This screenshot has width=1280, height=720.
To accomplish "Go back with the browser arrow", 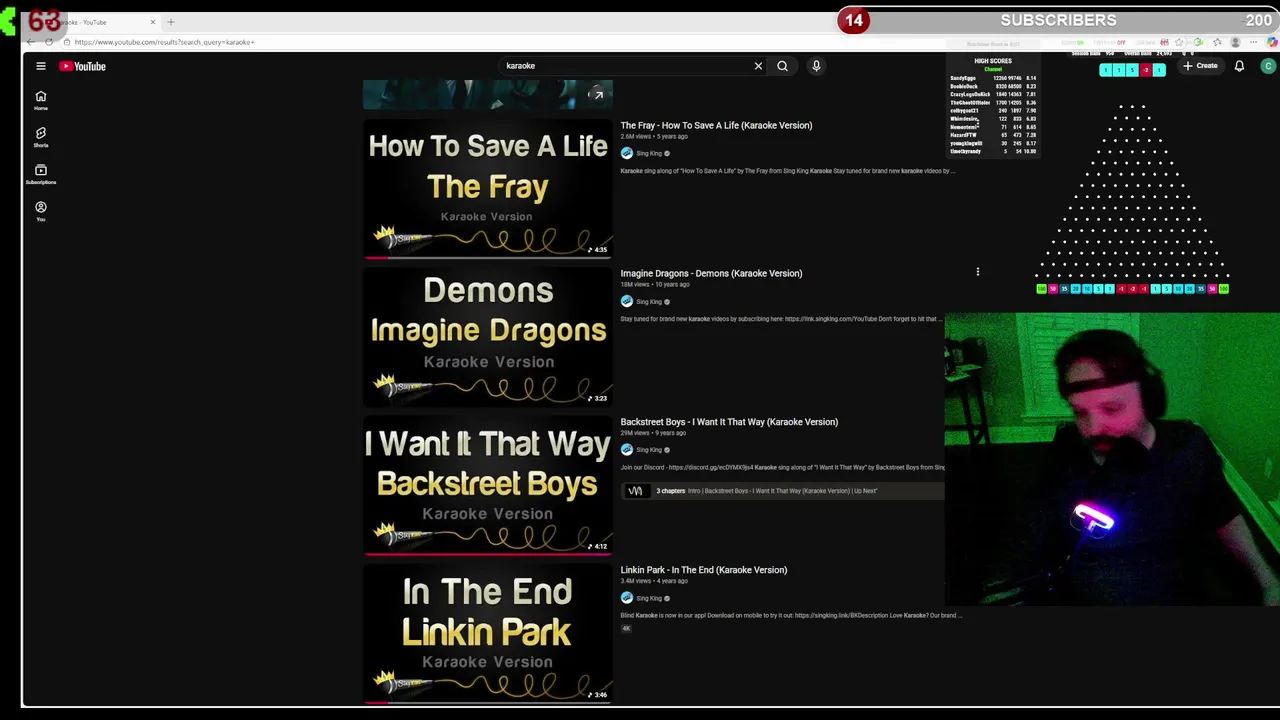I will 31,42.
